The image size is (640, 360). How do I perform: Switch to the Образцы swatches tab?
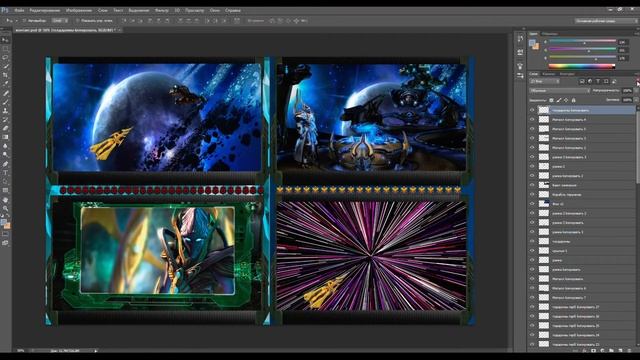point(550,34)
